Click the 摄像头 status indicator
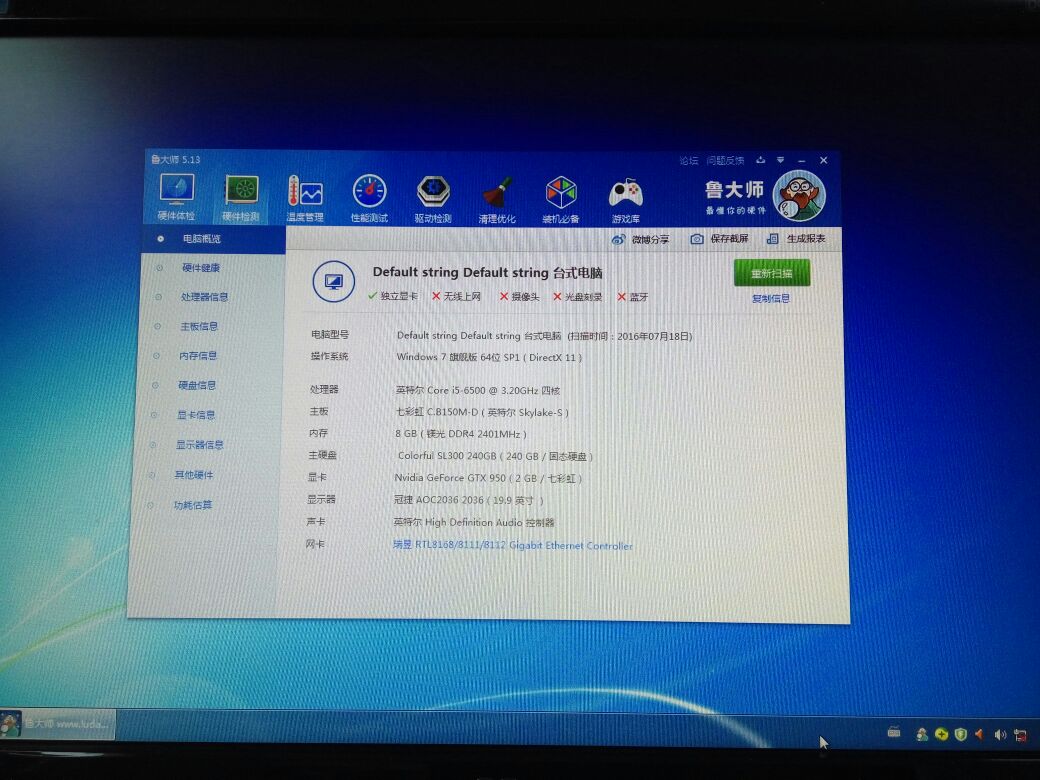This screenshot has width=1040, height=780. (519, 296)
